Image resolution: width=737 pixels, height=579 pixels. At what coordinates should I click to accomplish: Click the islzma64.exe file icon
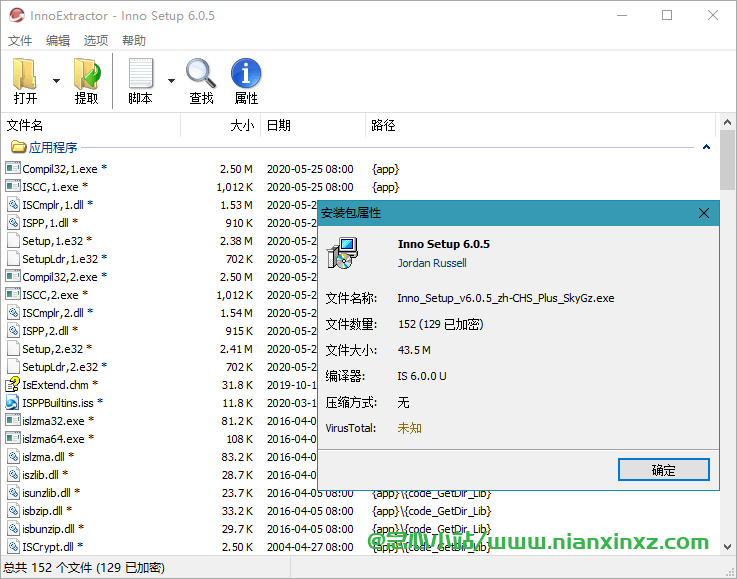point(13,438)
